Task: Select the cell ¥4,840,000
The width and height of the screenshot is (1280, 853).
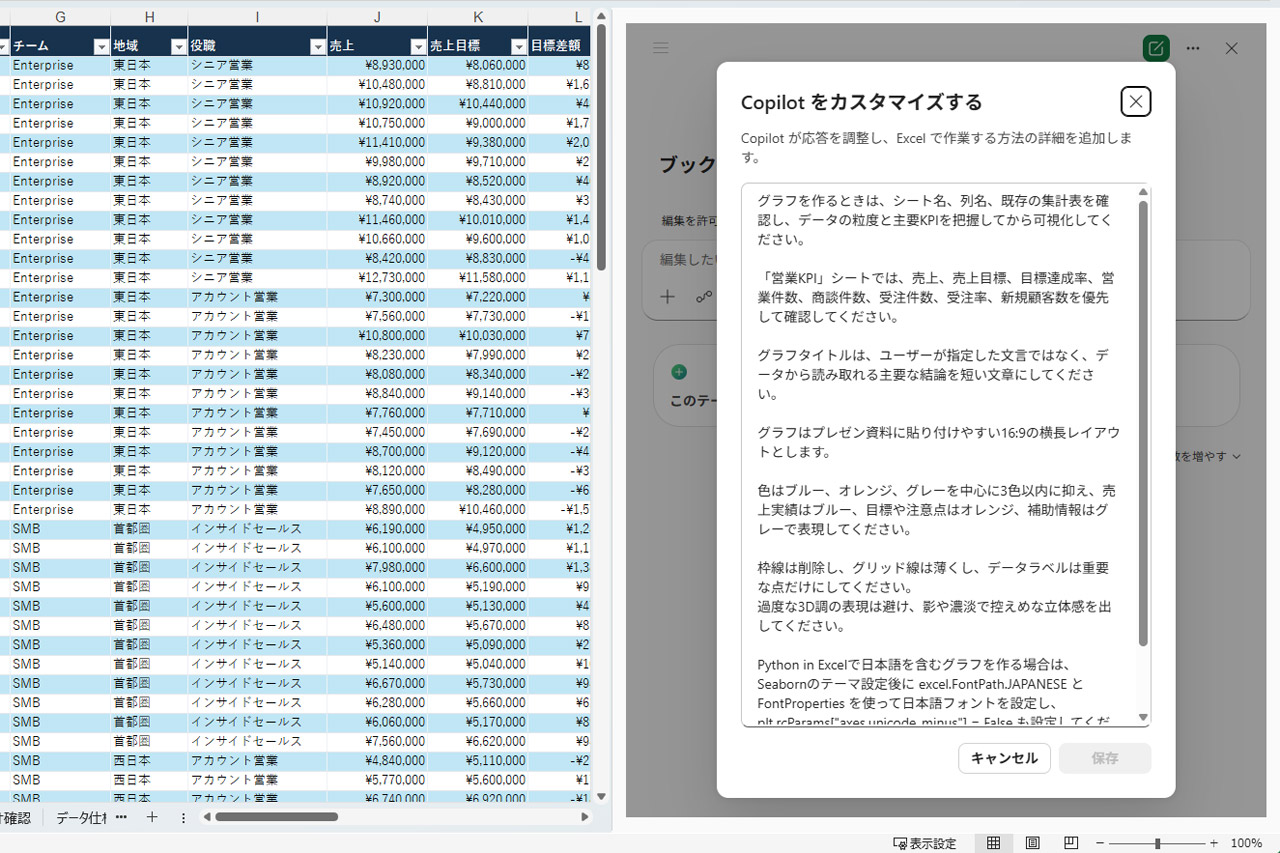Action: pyautogui.click(x=377, y=760)
